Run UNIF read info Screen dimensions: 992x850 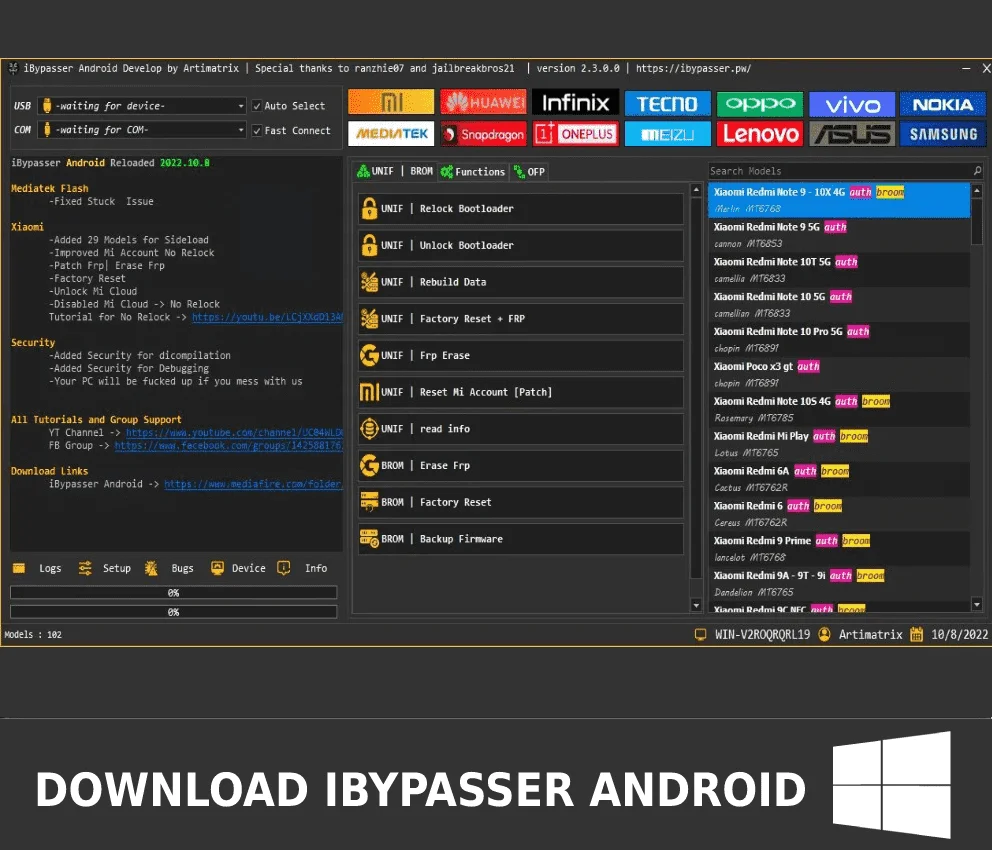[x=521, y=429]
